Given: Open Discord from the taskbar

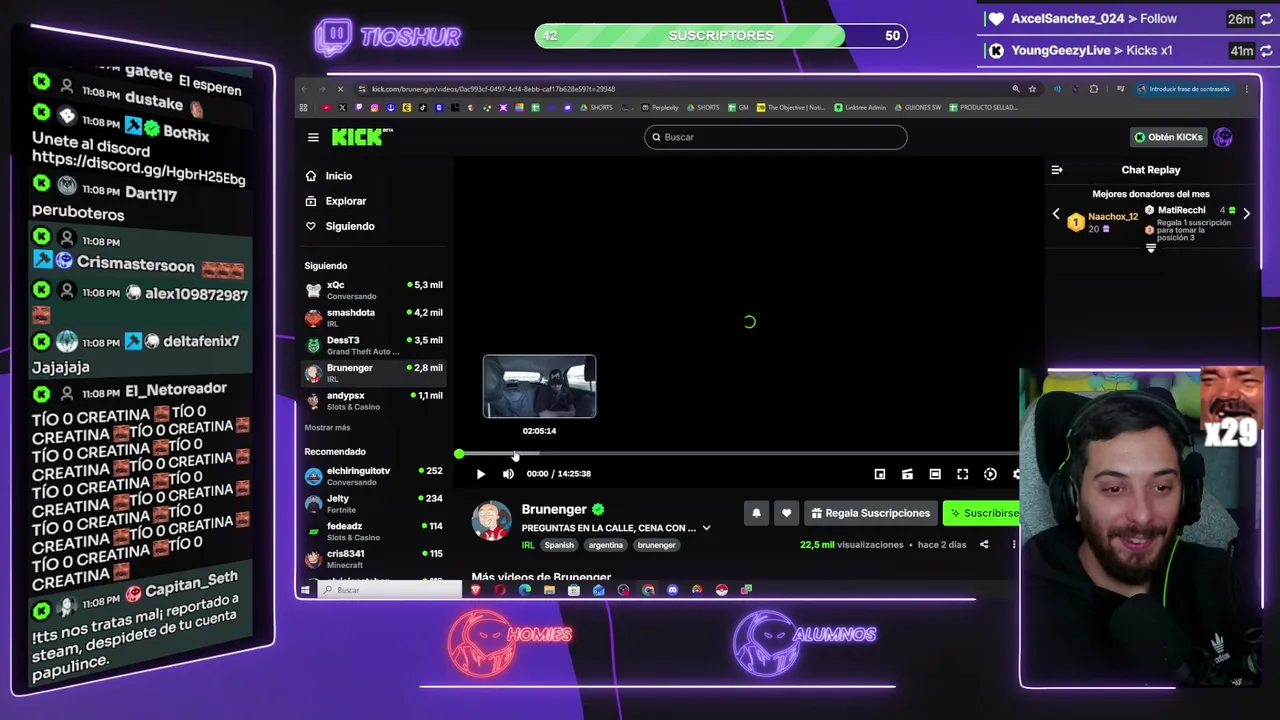Looking at the screenshot, I should pos(672,590).
